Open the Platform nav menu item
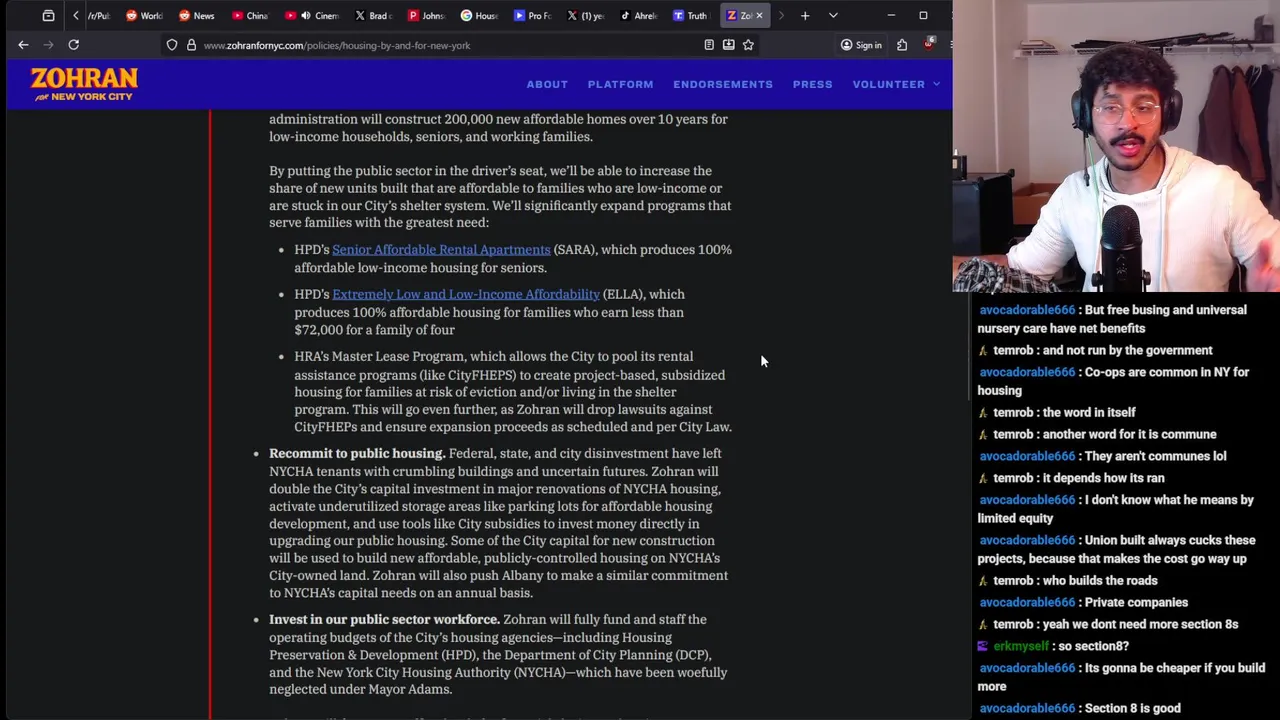Screen dimensions: 1280x720 point(620,85)
